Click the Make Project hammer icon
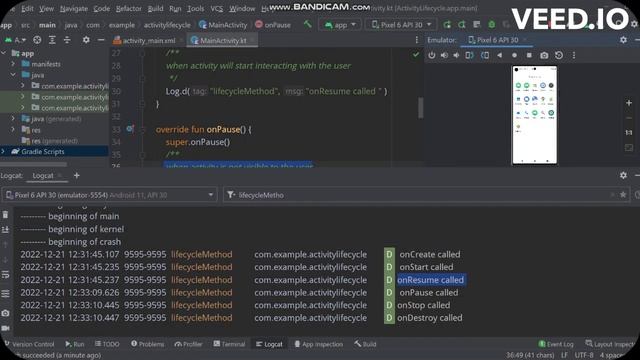Screen dimensions: 640x360 point(307,24)
